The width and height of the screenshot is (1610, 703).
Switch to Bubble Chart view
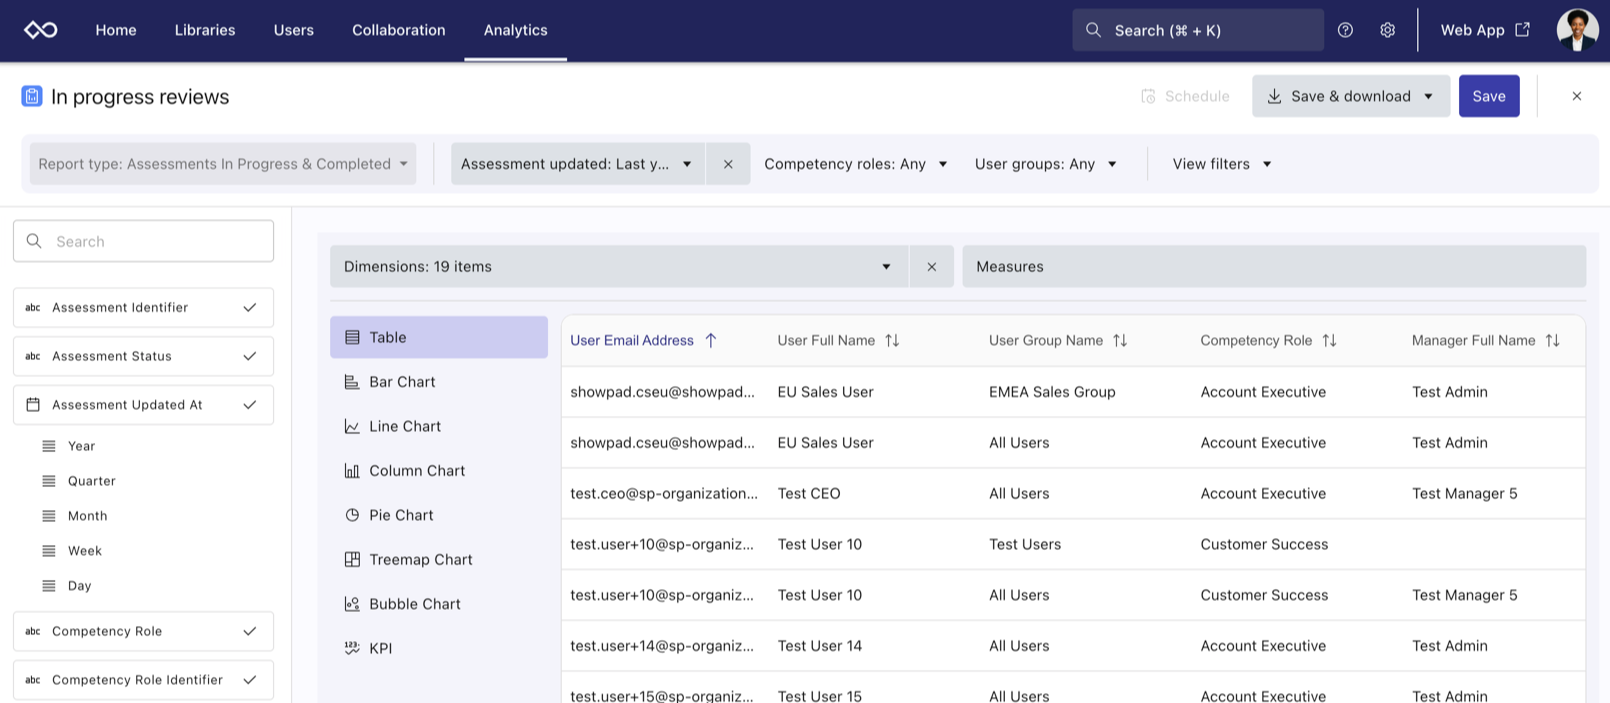pos(414,604)
